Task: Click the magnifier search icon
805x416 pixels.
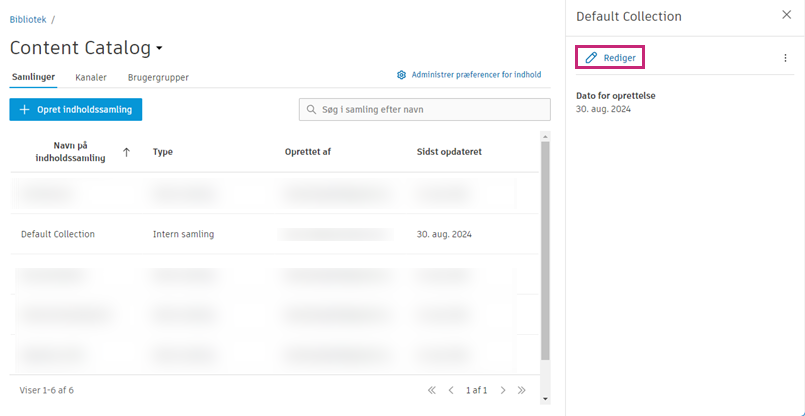Action: [x=312, y=109]
